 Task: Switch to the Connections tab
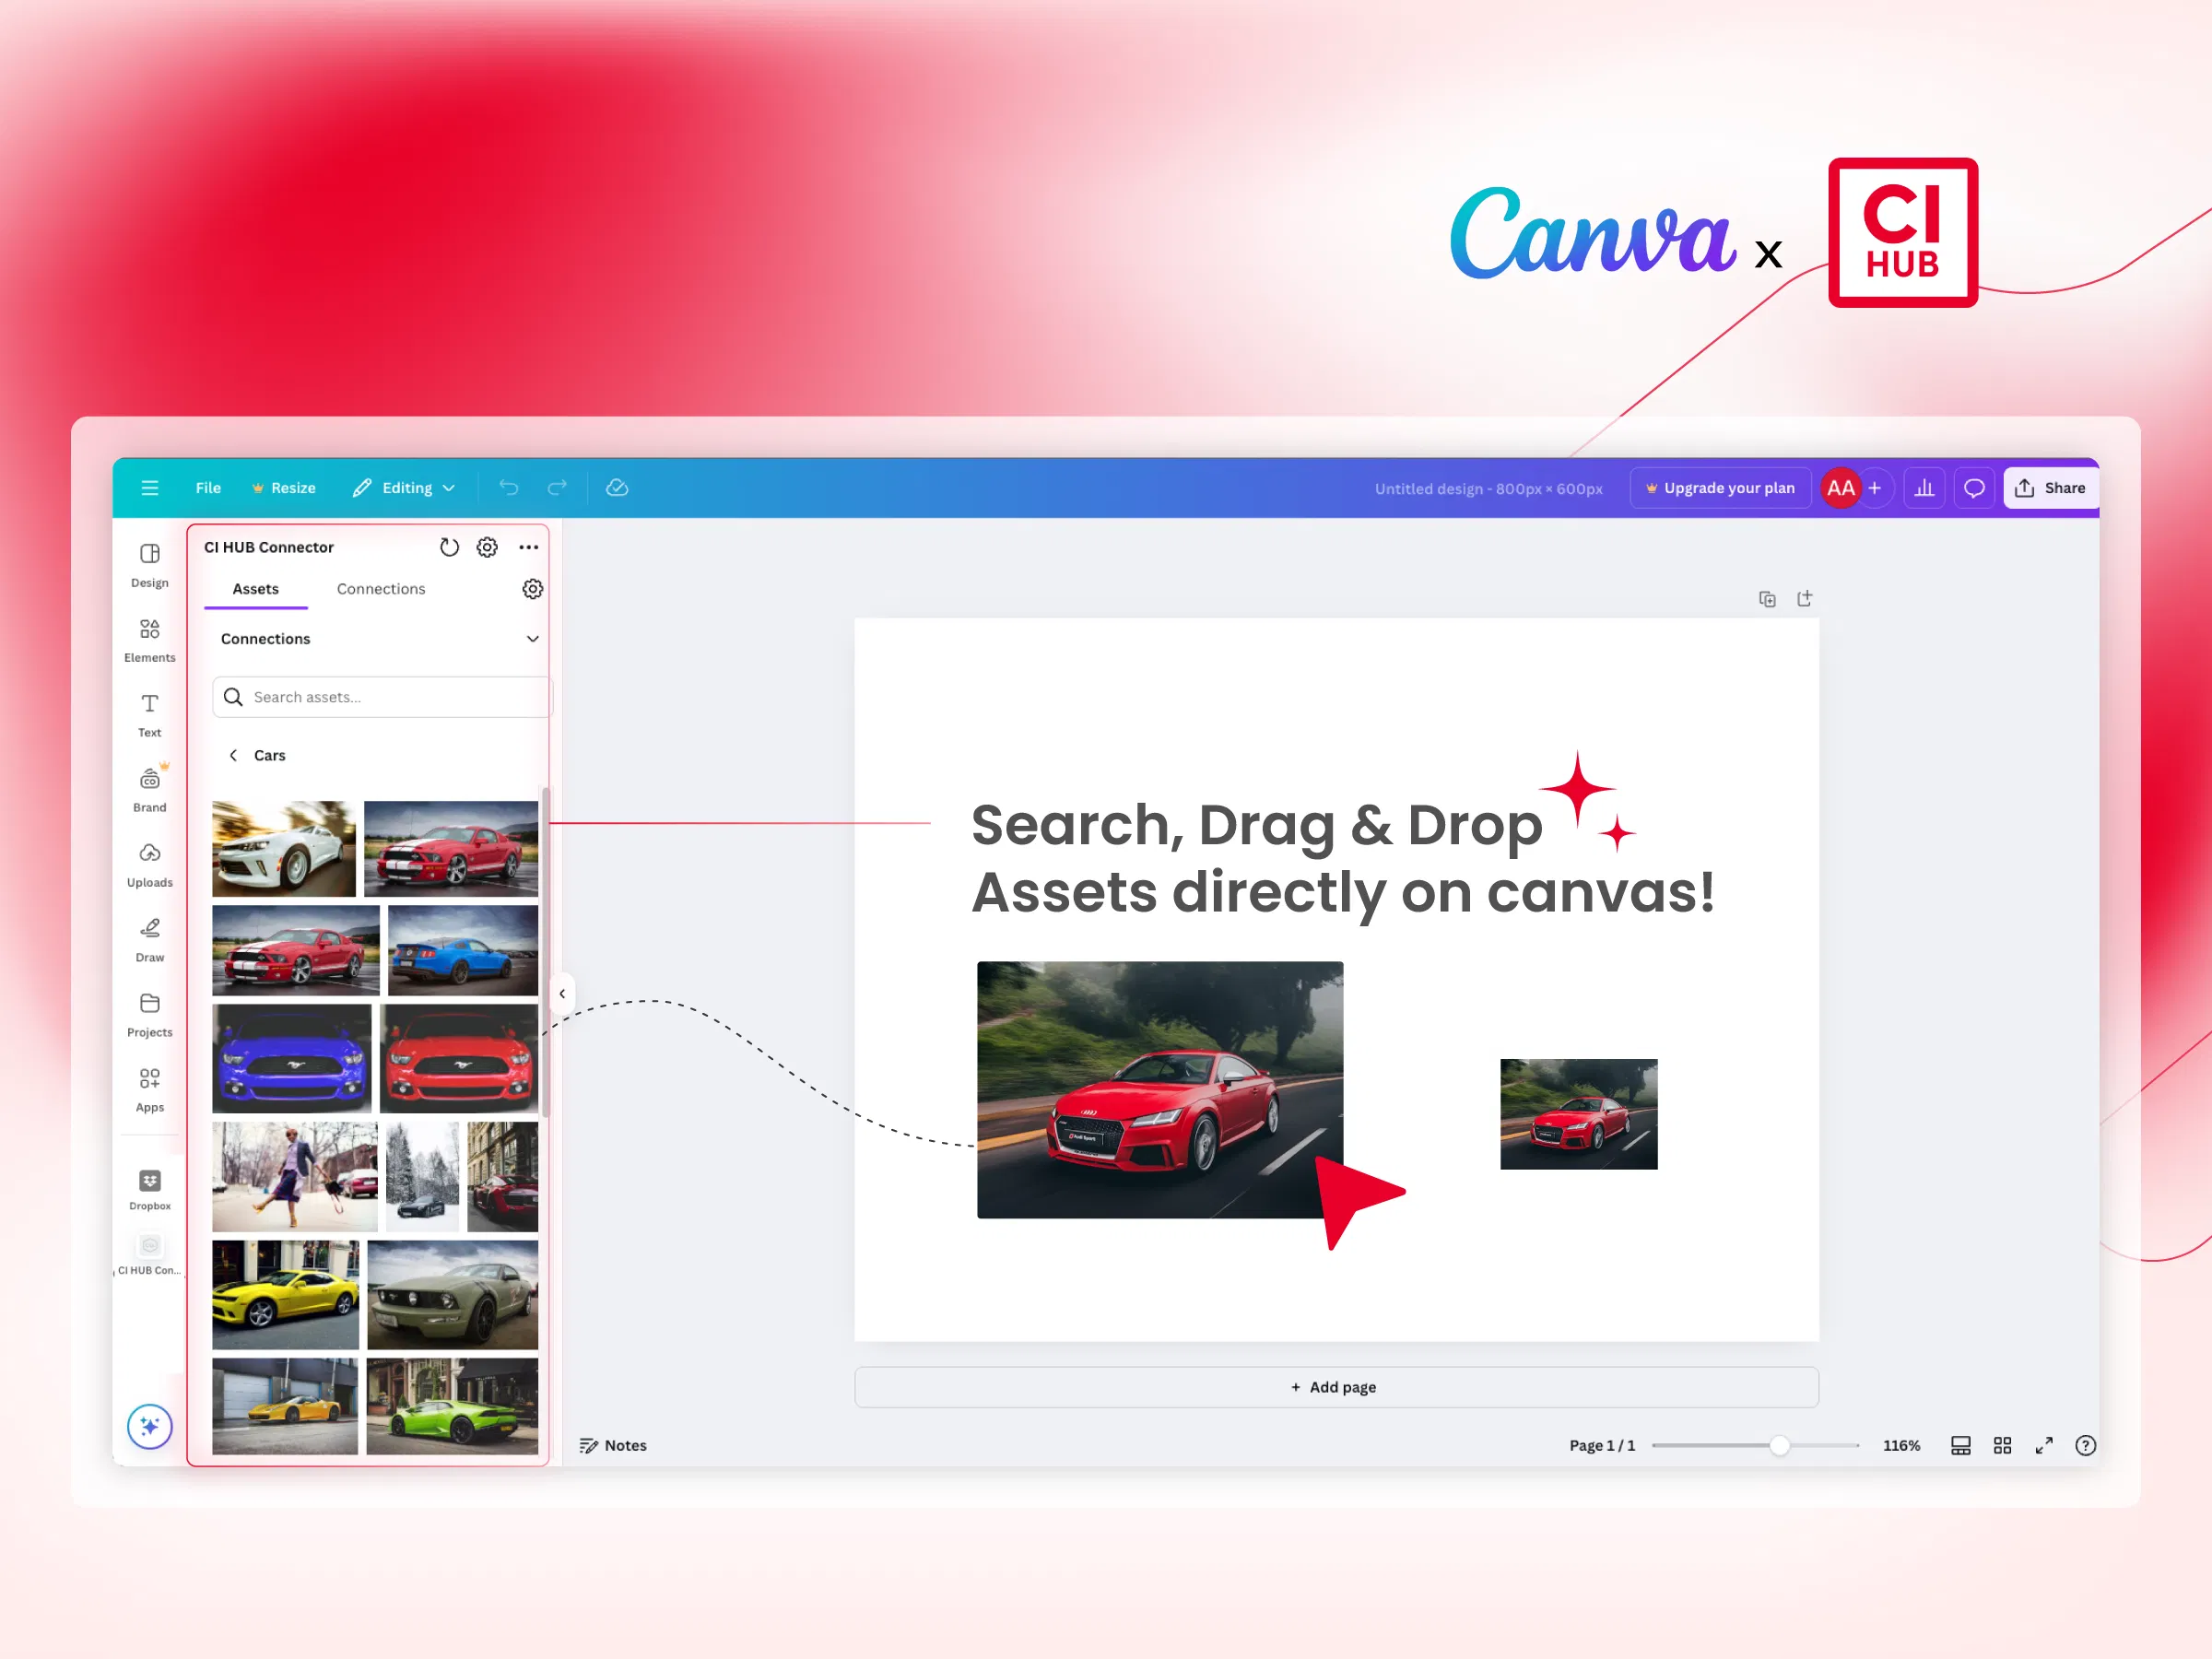click(x=381, y=589)
